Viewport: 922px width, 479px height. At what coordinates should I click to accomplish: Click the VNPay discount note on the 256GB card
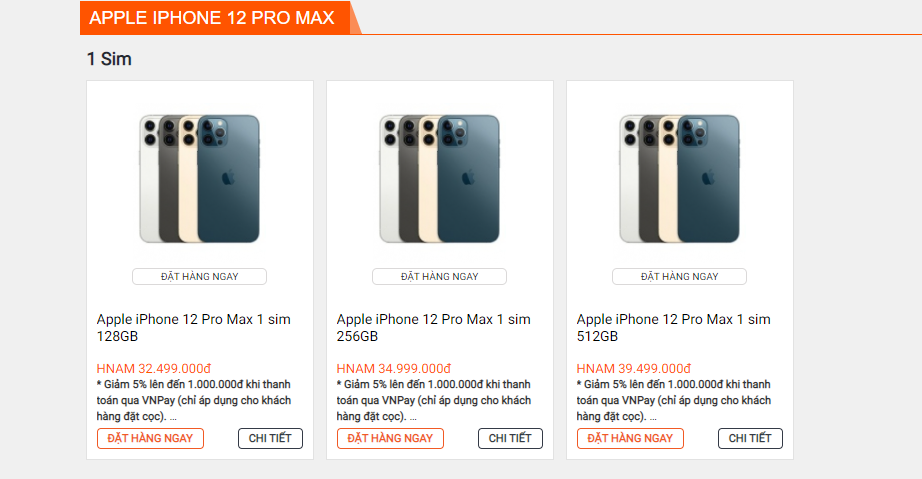433,400
